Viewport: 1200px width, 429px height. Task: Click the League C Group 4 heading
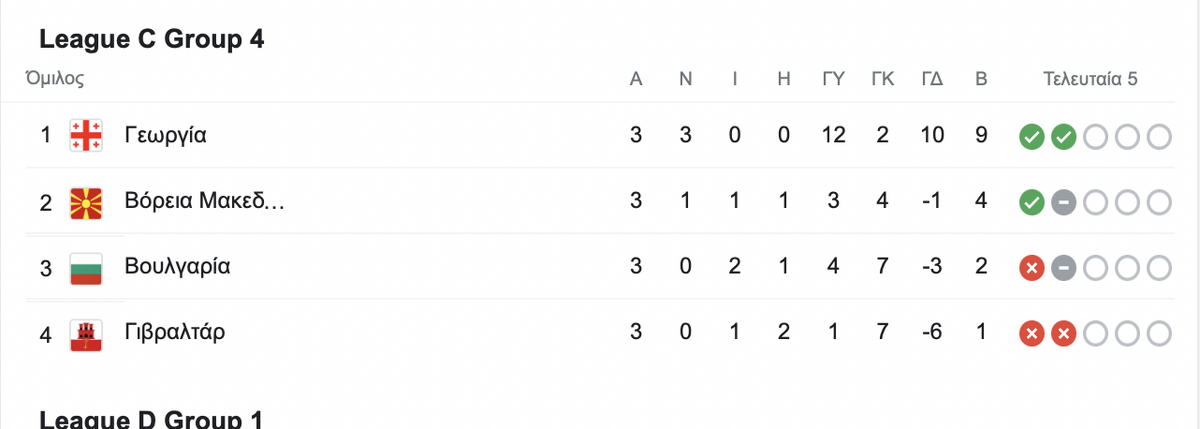[151, 39]
